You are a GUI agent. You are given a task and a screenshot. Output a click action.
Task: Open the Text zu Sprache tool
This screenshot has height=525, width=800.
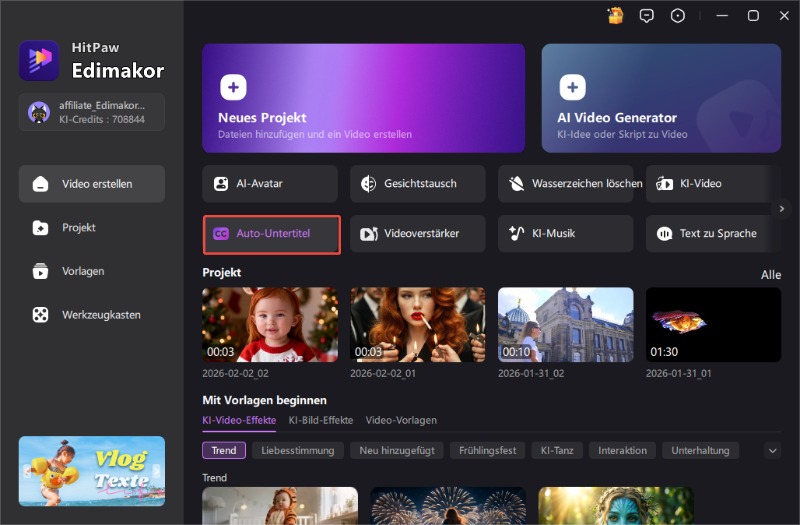[713, 234]
